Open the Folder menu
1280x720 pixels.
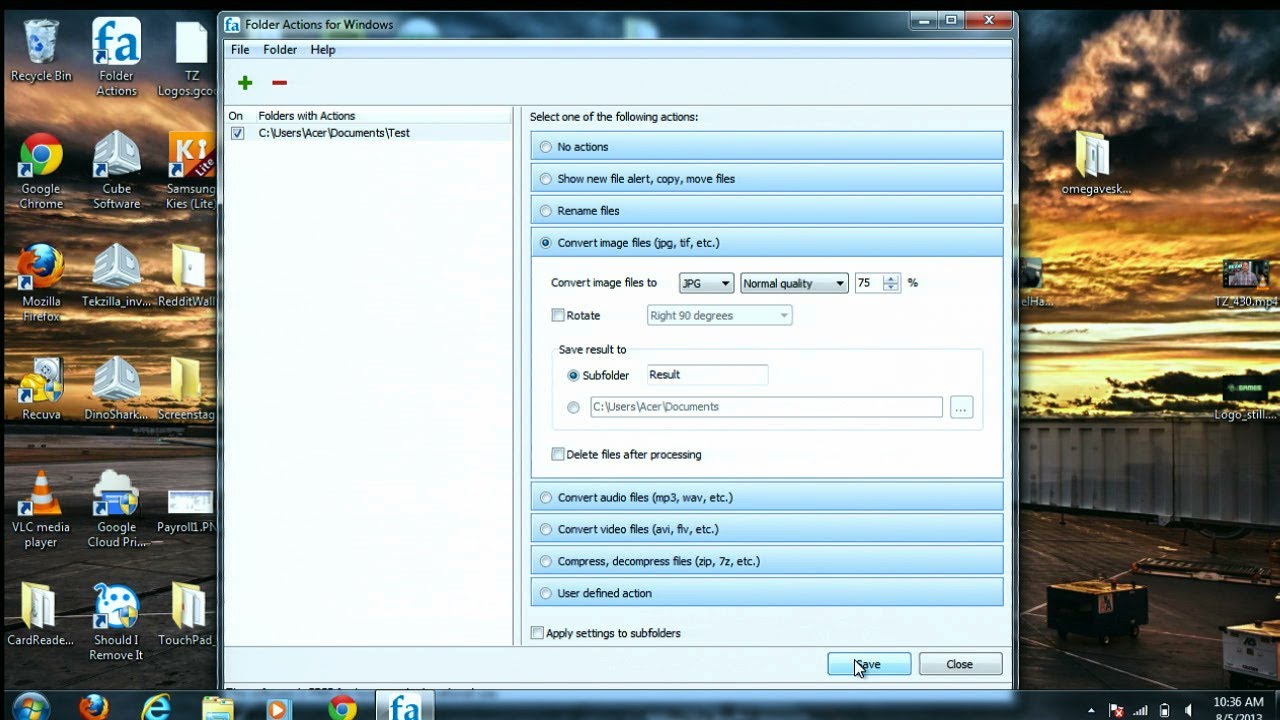coord(280,49)
